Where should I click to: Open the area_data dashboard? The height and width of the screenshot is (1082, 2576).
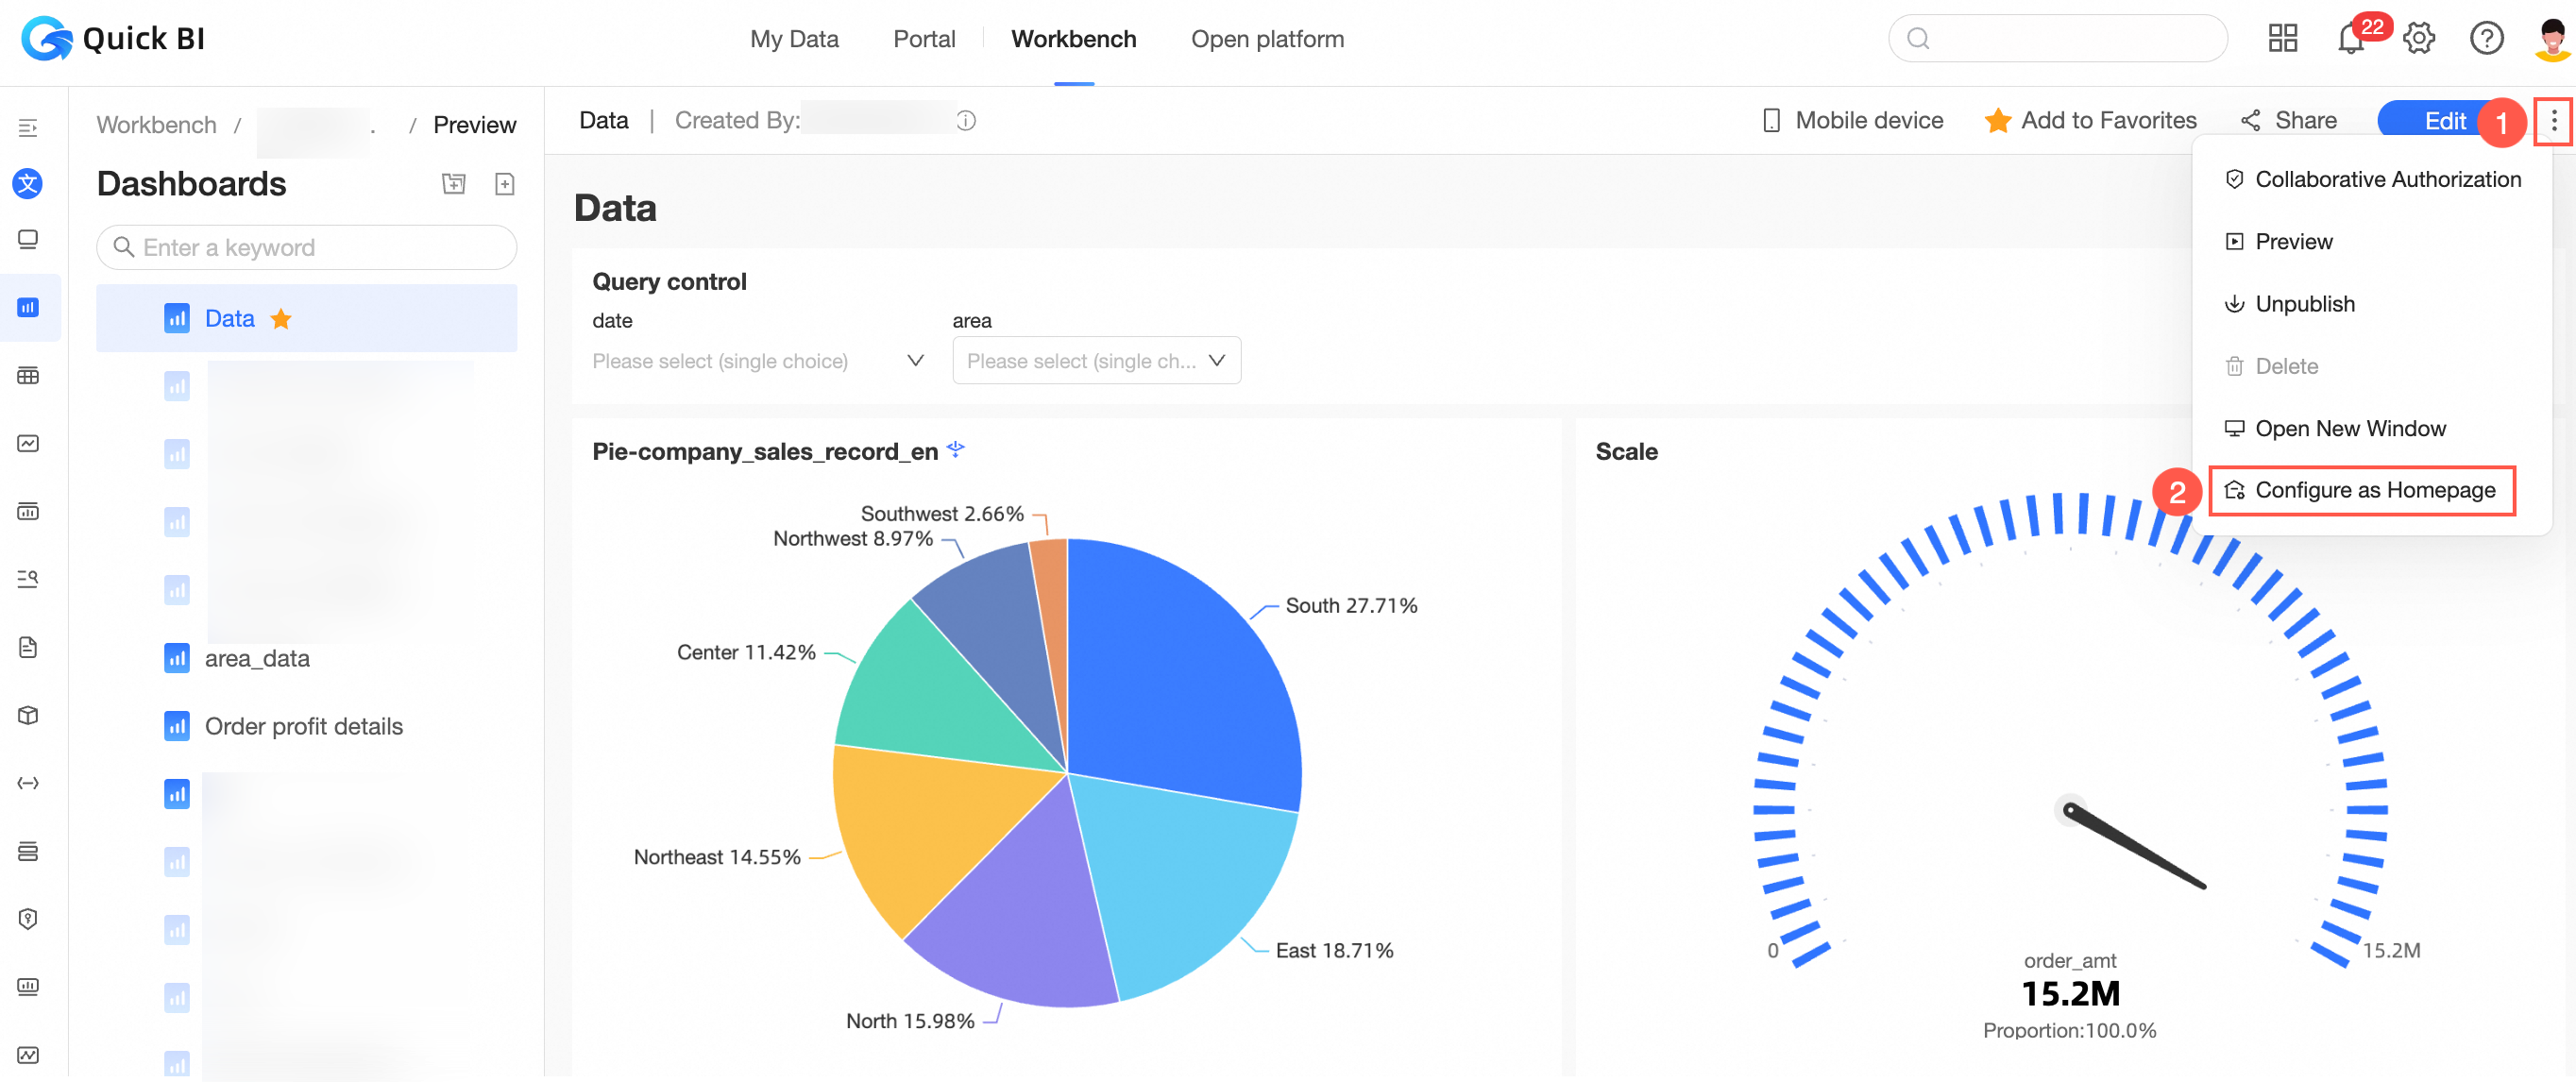pyautogui.click(x=257, y=658)
